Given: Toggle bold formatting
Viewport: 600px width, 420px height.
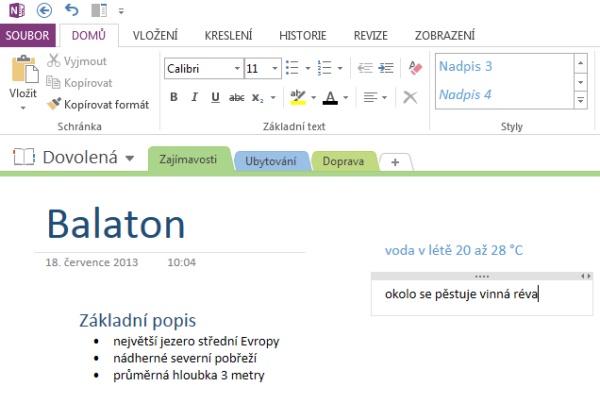Looking at the screenshot, I should pos(173,97).
